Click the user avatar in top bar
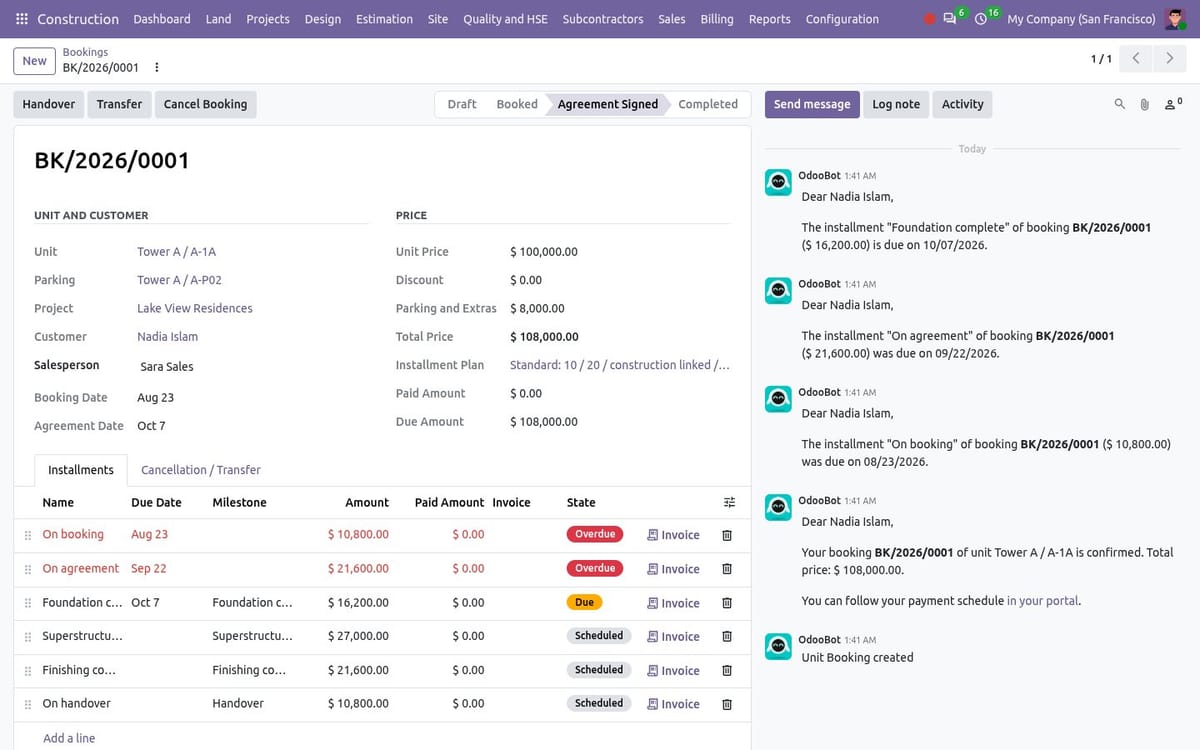The width and height of the screenshot is (1200, 750). pyautogui.click(x=1175, y=19)
